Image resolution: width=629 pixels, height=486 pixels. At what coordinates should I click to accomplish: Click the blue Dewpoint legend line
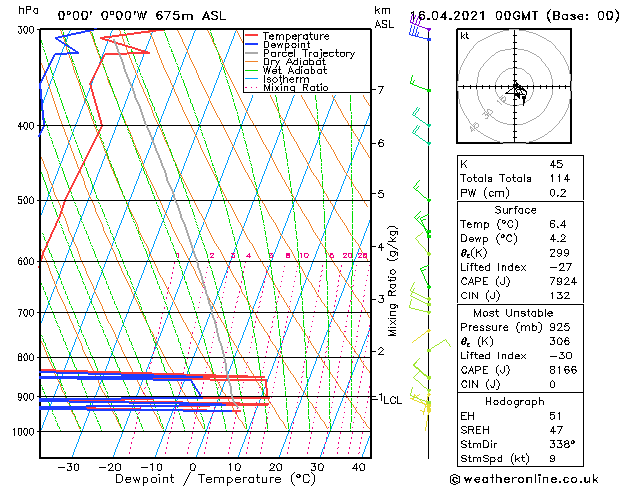(x=251, y=45)
